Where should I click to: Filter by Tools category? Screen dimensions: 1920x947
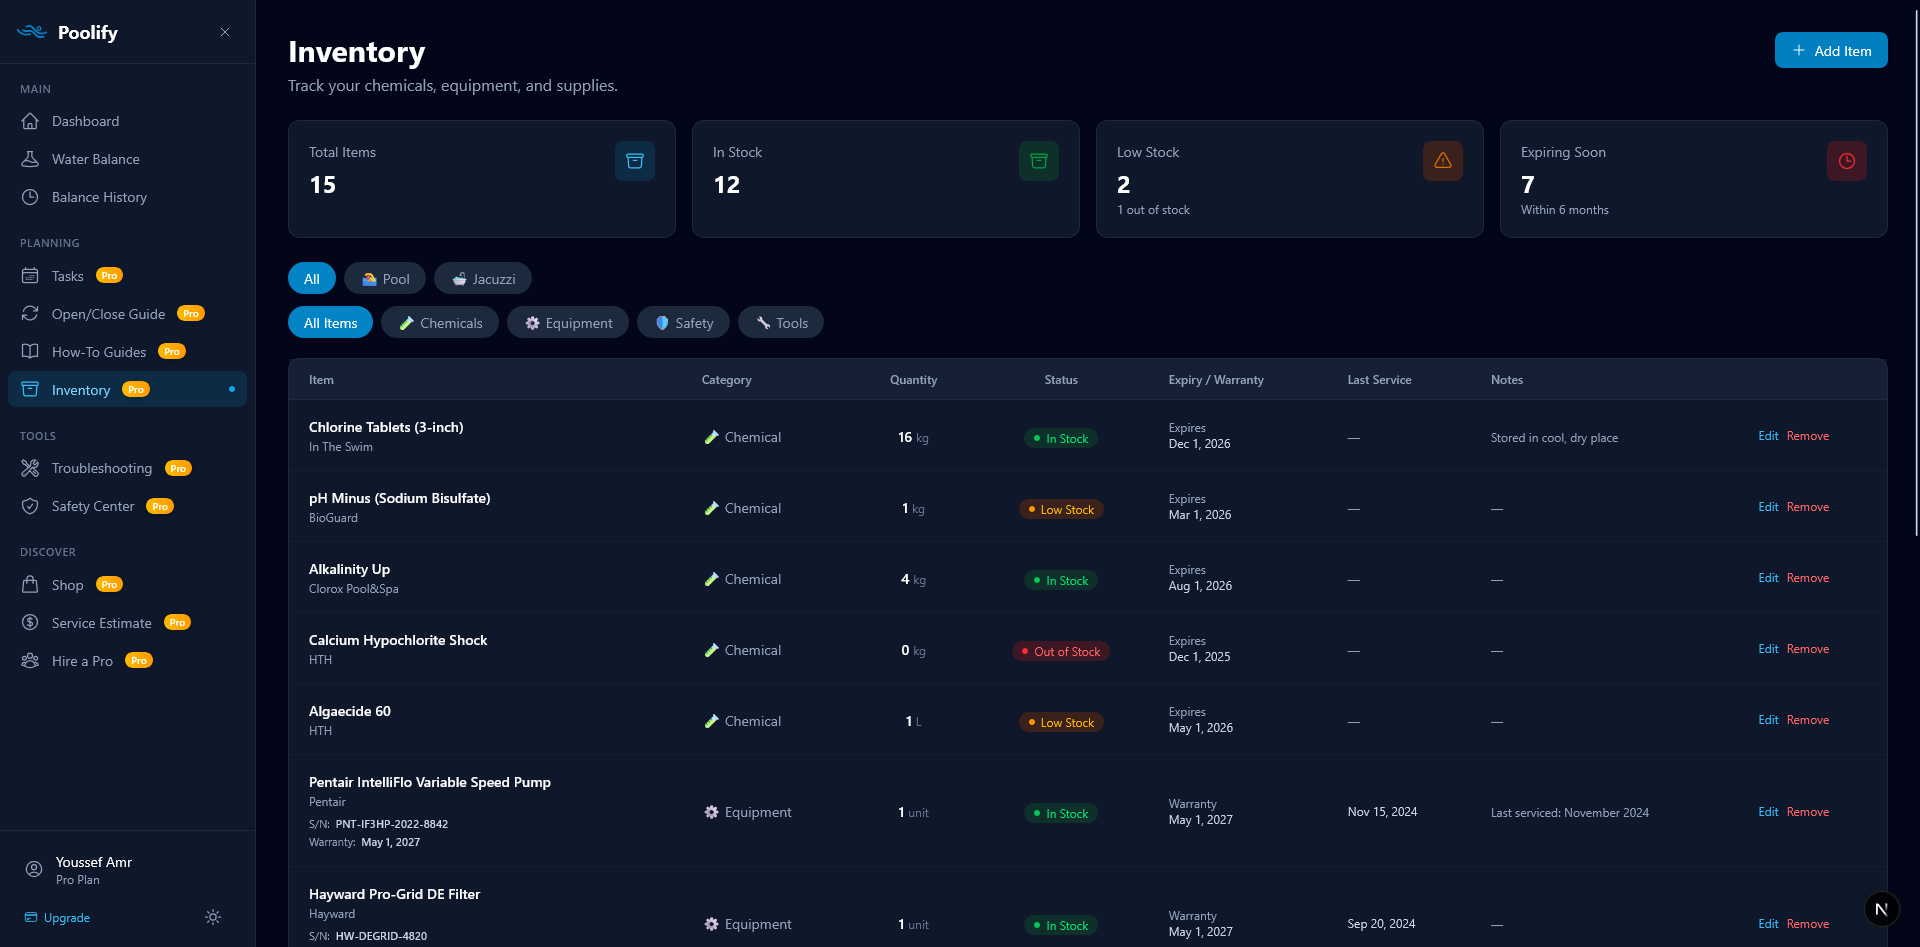click(x=781, y=322)
